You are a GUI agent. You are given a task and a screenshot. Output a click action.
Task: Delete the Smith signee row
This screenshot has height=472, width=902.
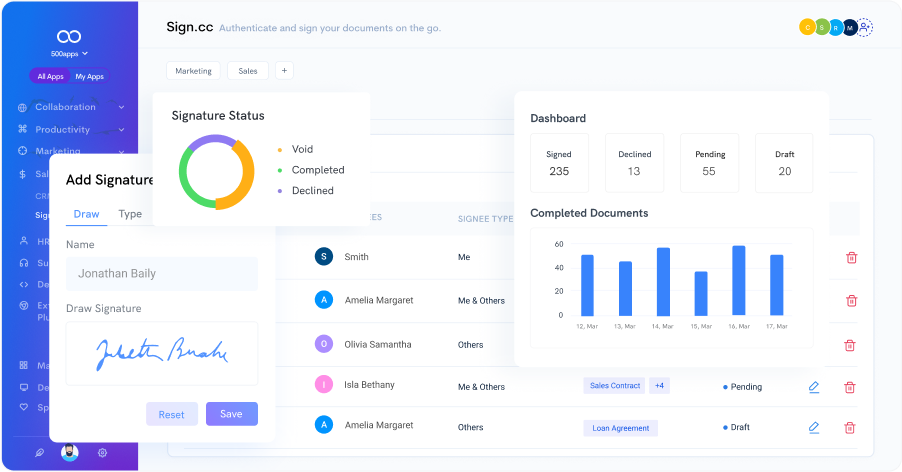[x=851, y=257]
